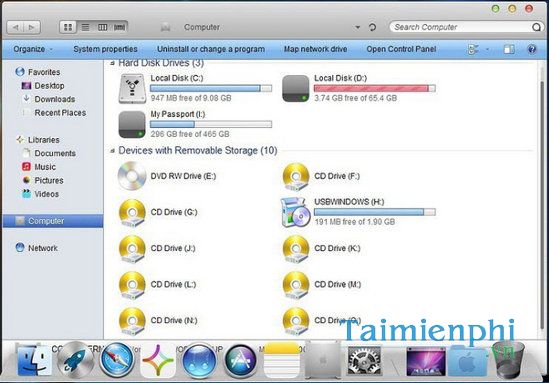
Task: Switch to column view mode
Action: pyautogui.click(x=102, y=27)
